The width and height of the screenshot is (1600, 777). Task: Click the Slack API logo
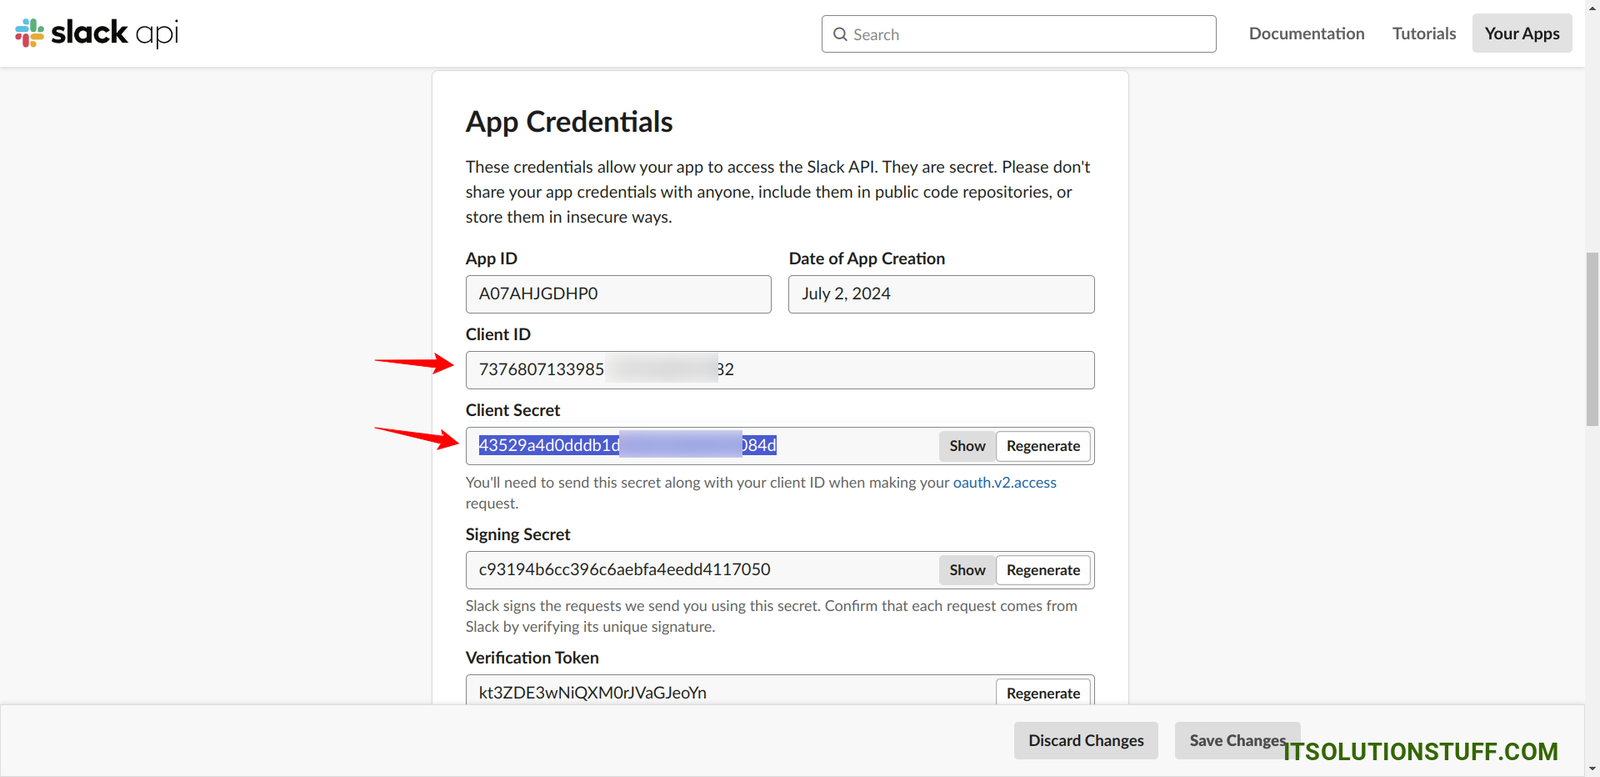[97, 33]
